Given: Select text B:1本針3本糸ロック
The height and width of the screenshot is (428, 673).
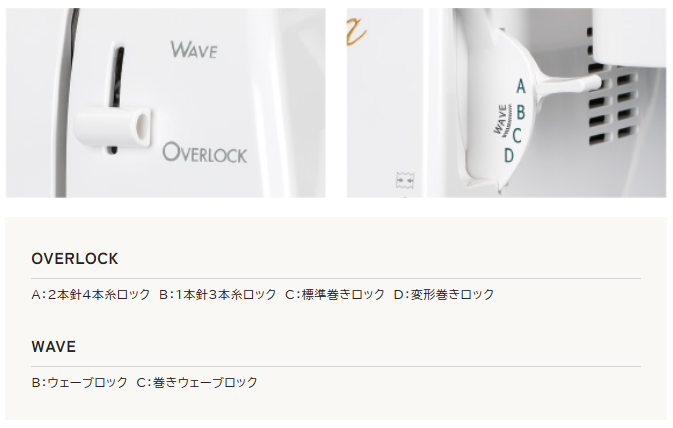Looking at the screenshot, I should point(218,294).
